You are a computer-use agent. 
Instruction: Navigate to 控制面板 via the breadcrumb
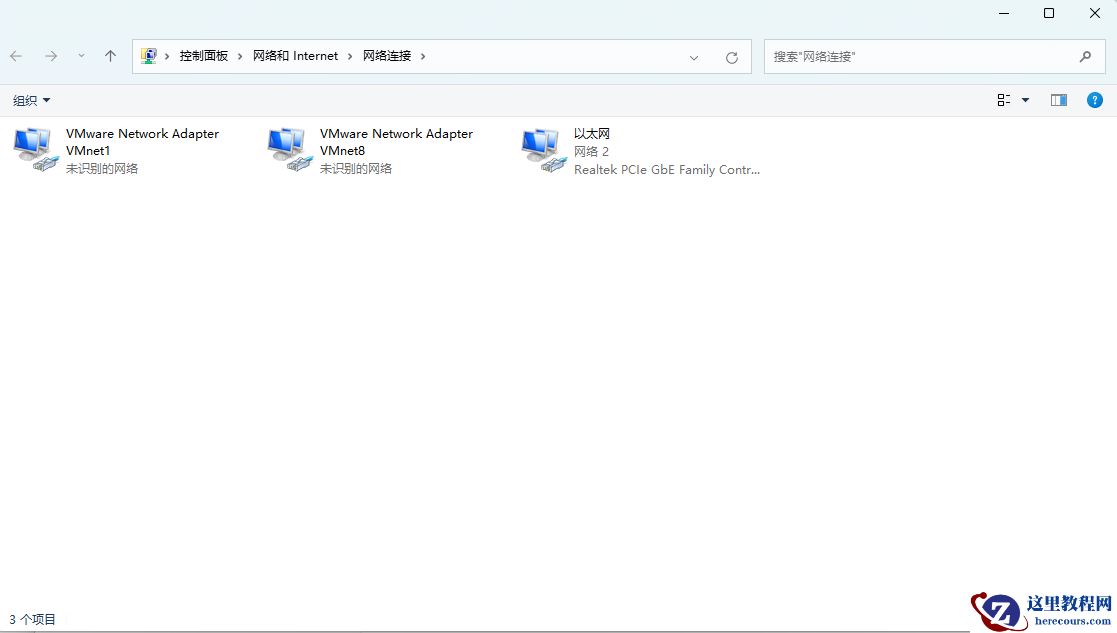click(x=204, y=55)
